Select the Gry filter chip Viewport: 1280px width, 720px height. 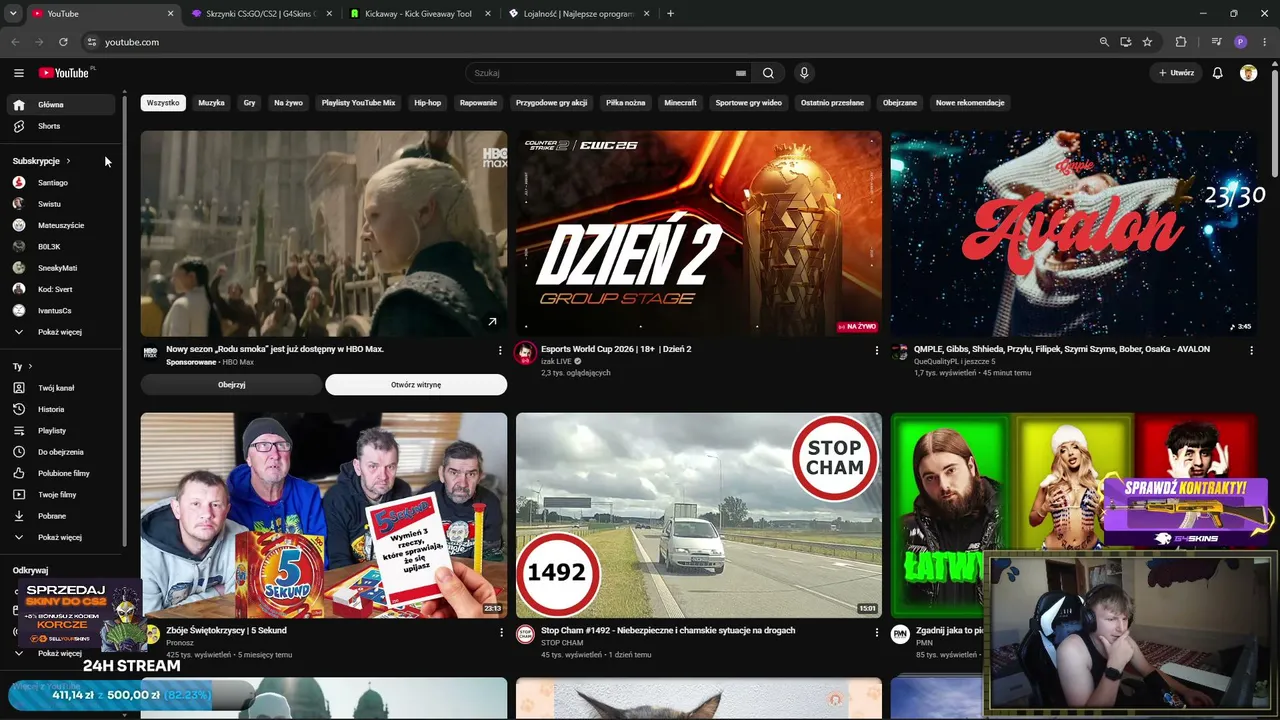click(250, 103)
